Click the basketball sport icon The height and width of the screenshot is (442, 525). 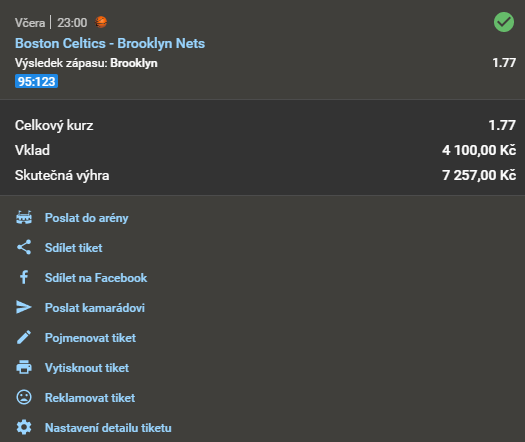click(x=101, y=22)
